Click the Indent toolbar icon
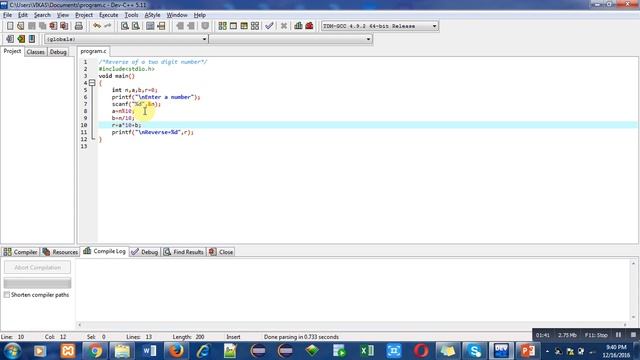This screenshot has width=640, height=360. (x=180, y=26)
